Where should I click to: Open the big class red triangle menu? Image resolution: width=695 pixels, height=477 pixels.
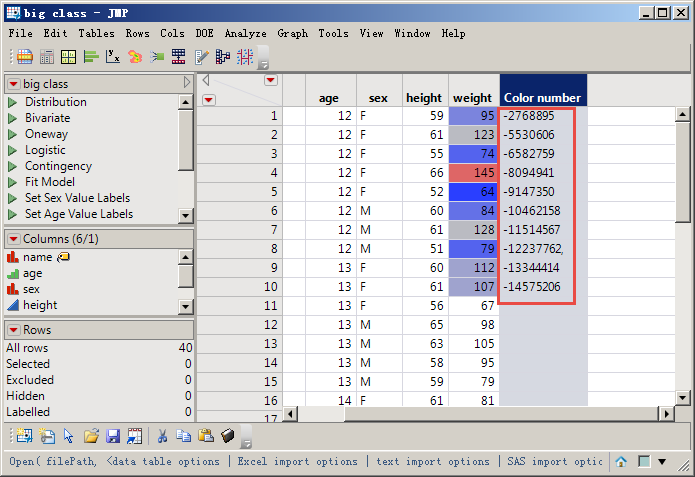[13, 84]
